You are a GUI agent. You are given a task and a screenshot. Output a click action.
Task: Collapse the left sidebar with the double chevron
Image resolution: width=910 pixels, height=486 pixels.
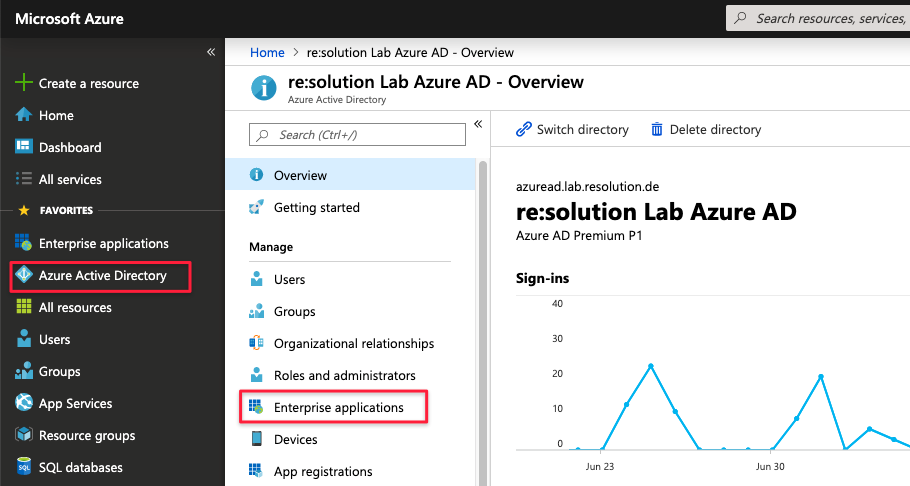tap(211, 52)
